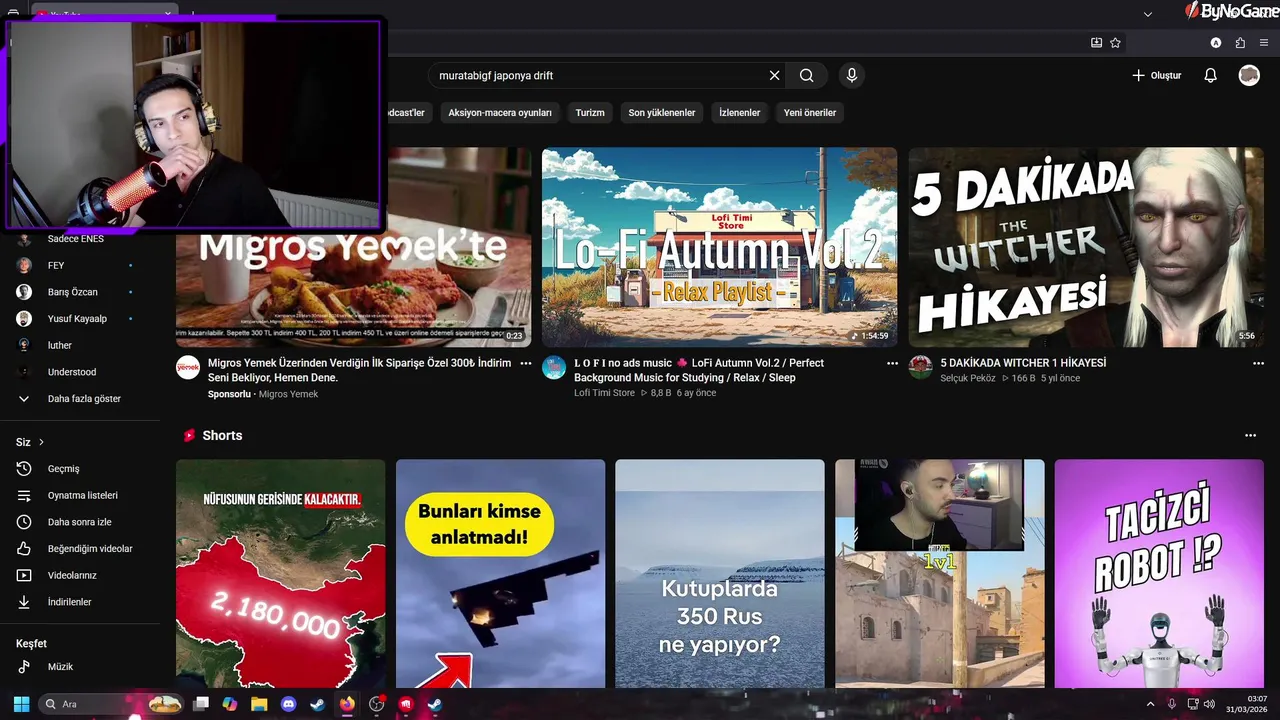Click the Lofi Timi Store channel avatar
Screen dimensions: 1280x720
[554, 367]
